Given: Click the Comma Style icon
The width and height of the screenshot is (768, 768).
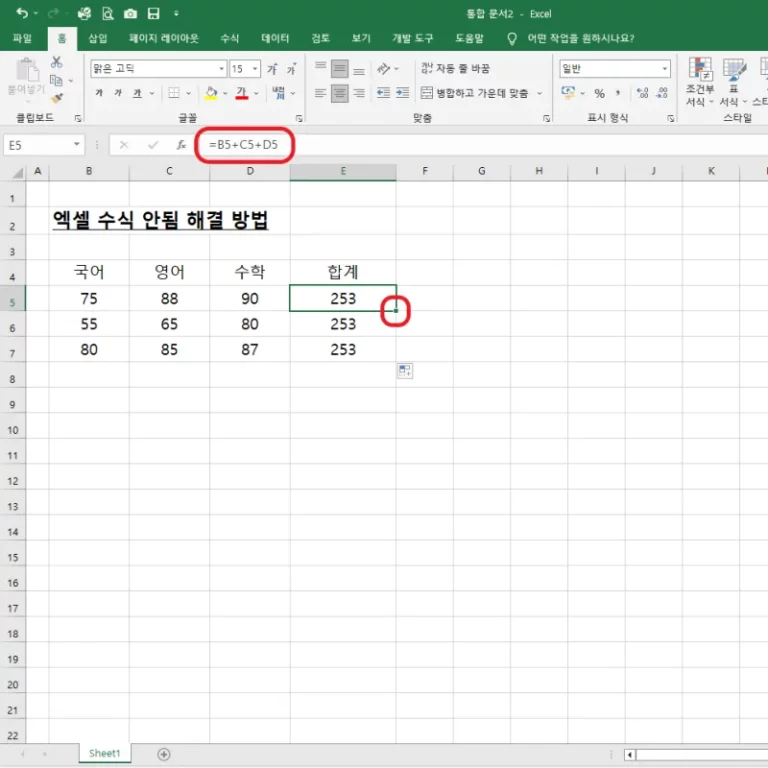Looking at the screenshot, I should (x=618, y=93).
